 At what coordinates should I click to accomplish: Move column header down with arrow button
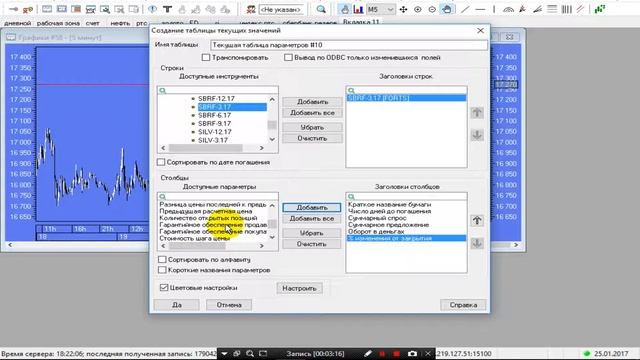click(x=477, y=243)
